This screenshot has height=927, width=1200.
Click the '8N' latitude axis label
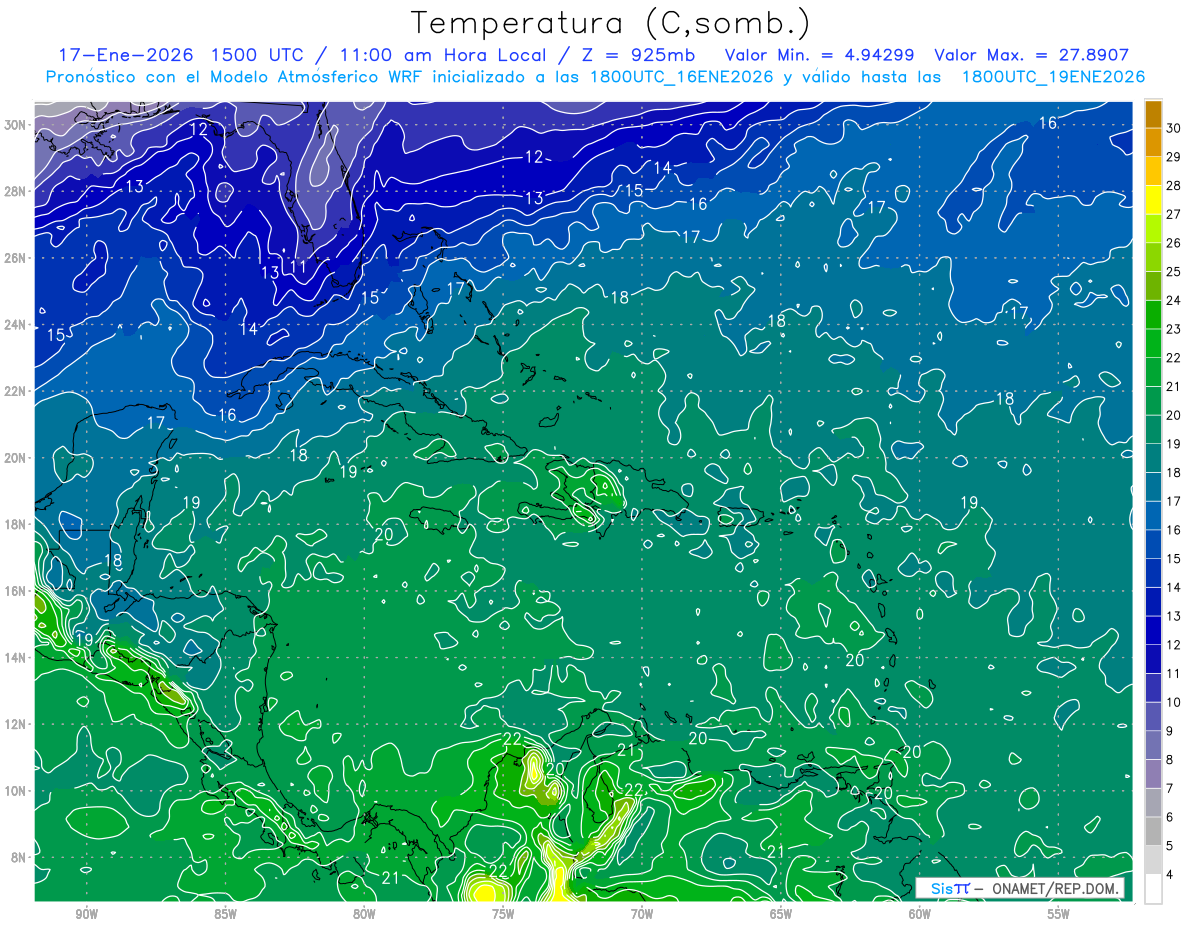[18, 857]
